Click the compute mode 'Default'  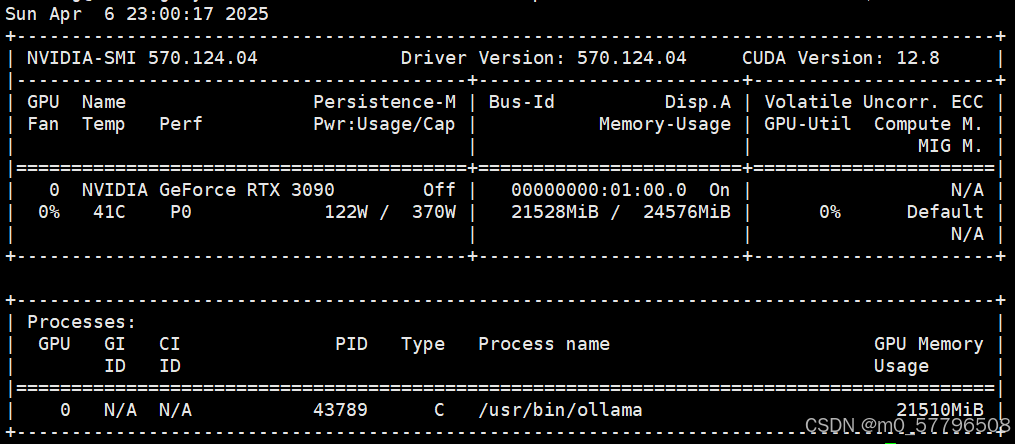[945, 212]
